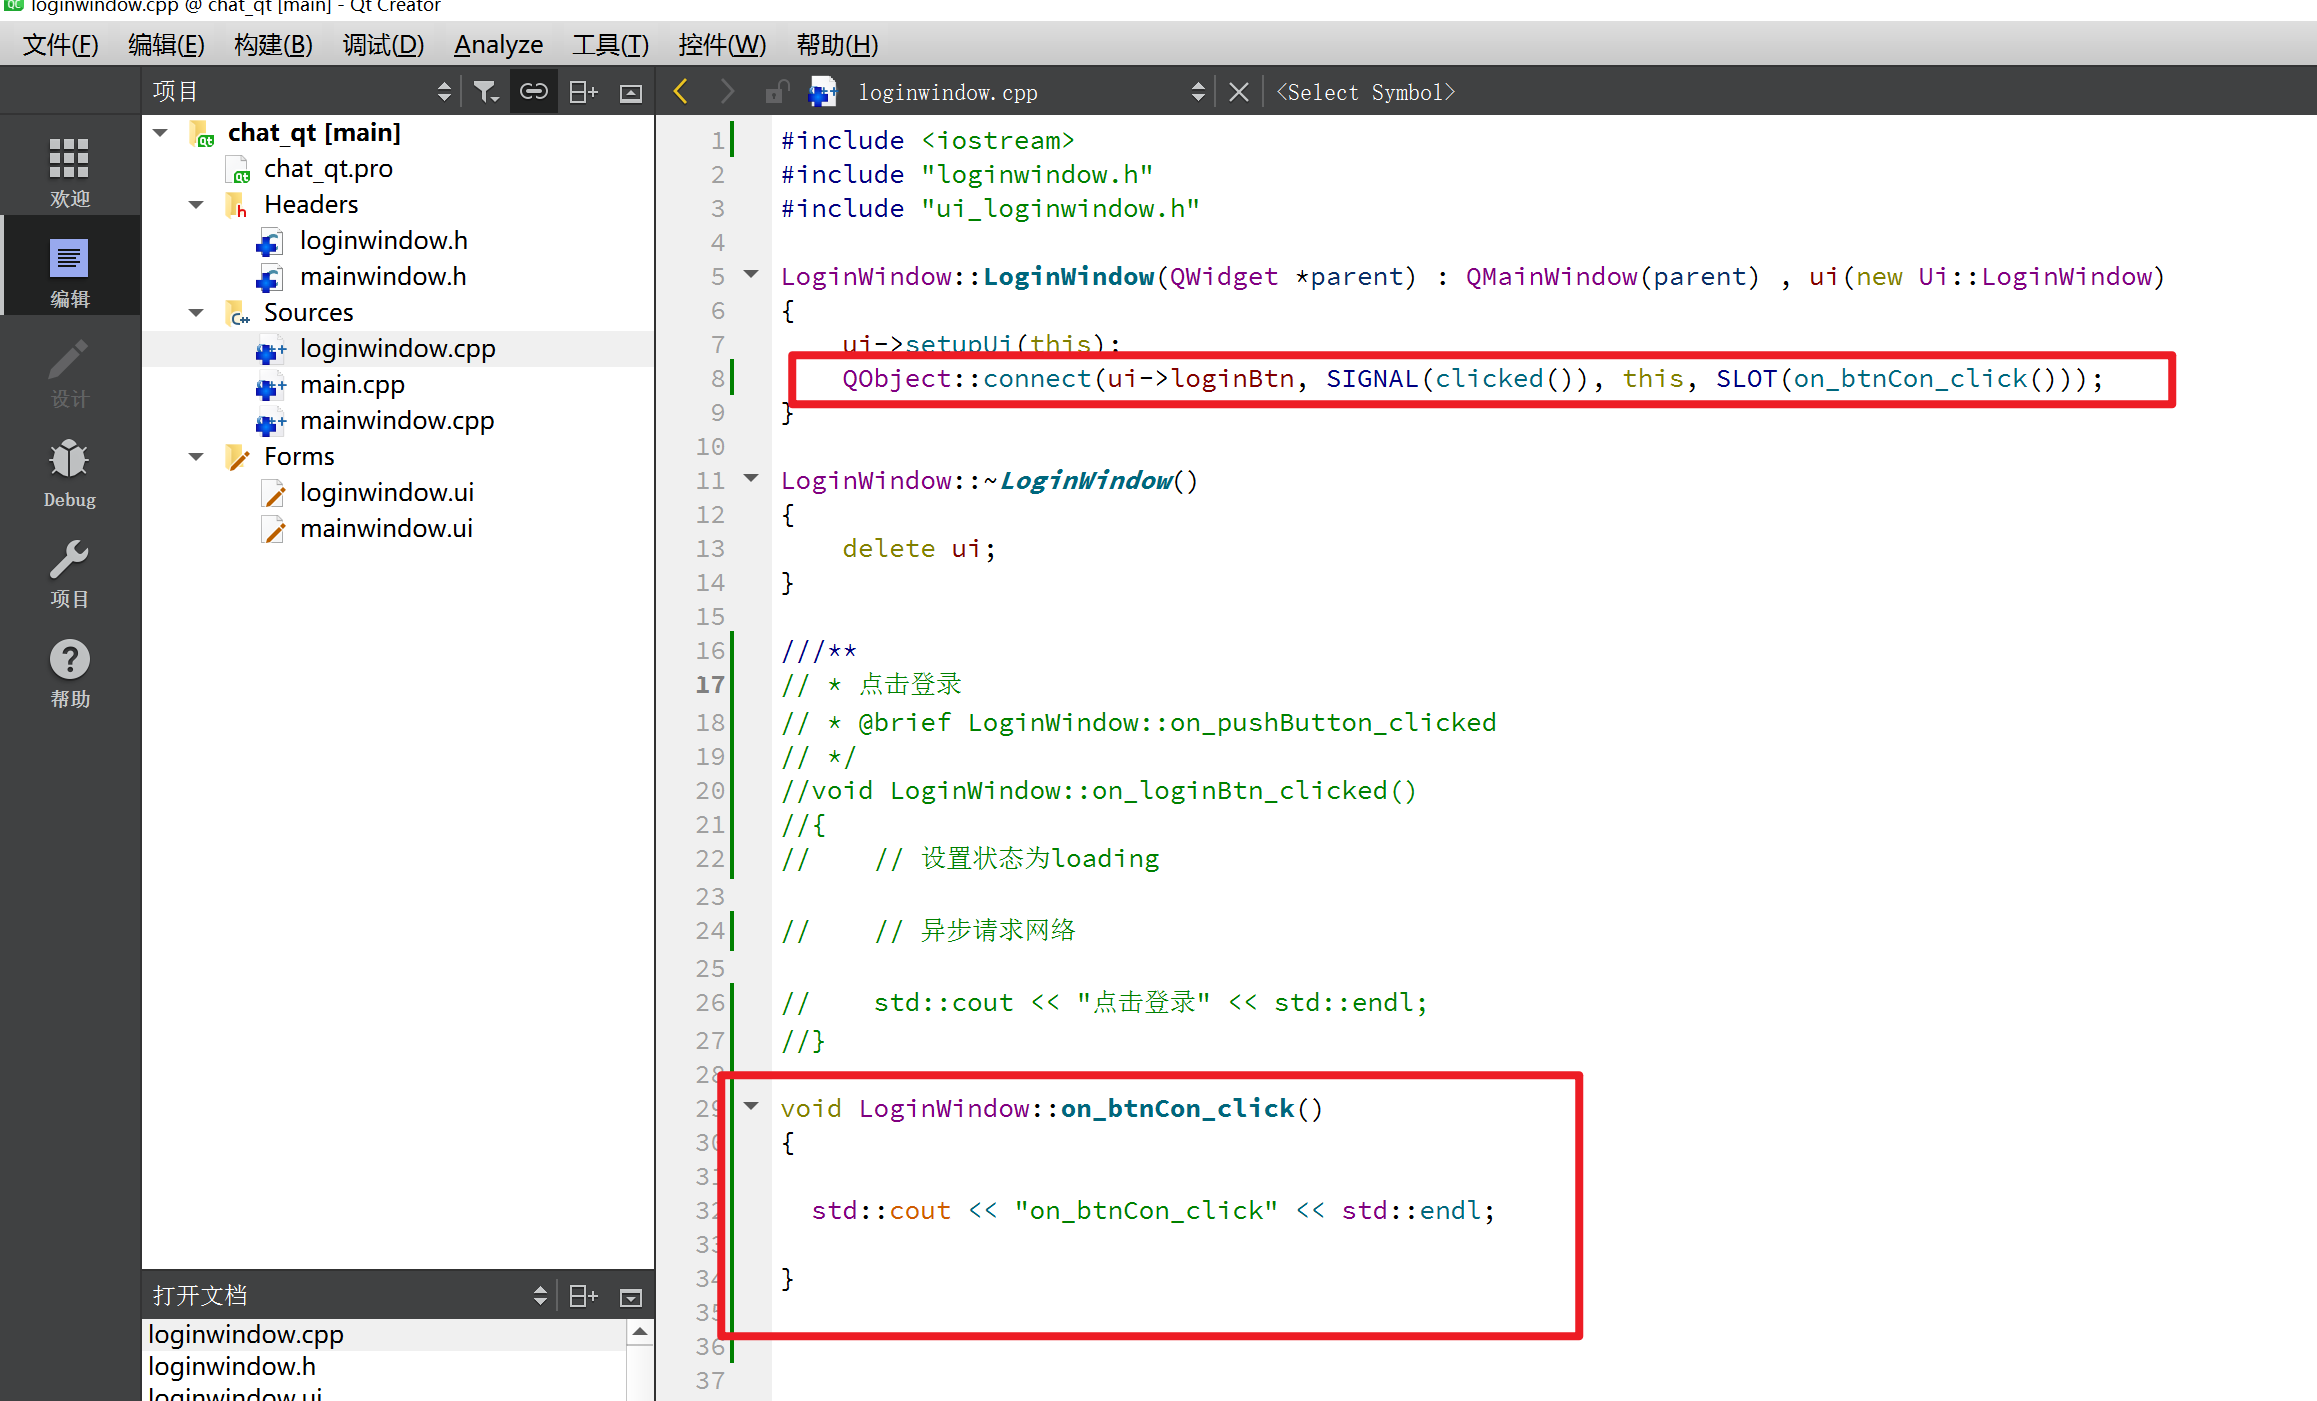Go back with the left arrow

pyautogui.click(x=681, y=92)
